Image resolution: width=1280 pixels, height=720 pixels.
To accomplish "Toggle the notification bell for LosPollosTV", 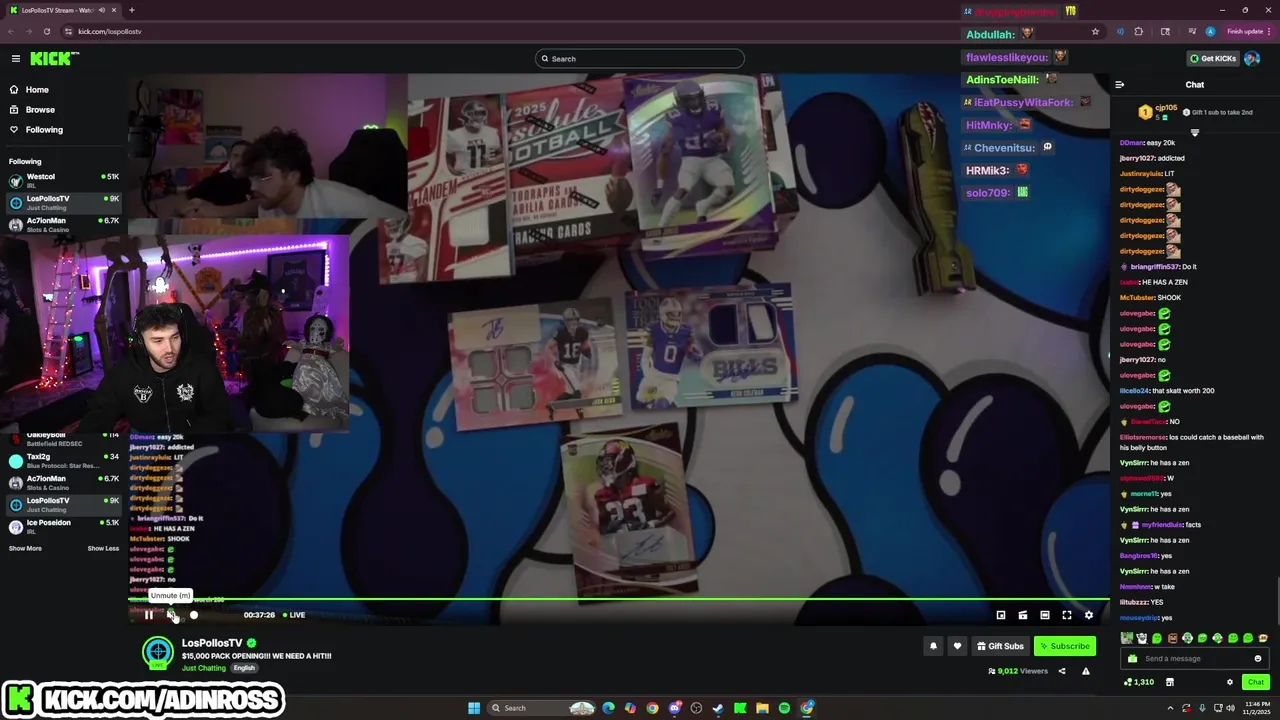I will (x=933, y=646).
